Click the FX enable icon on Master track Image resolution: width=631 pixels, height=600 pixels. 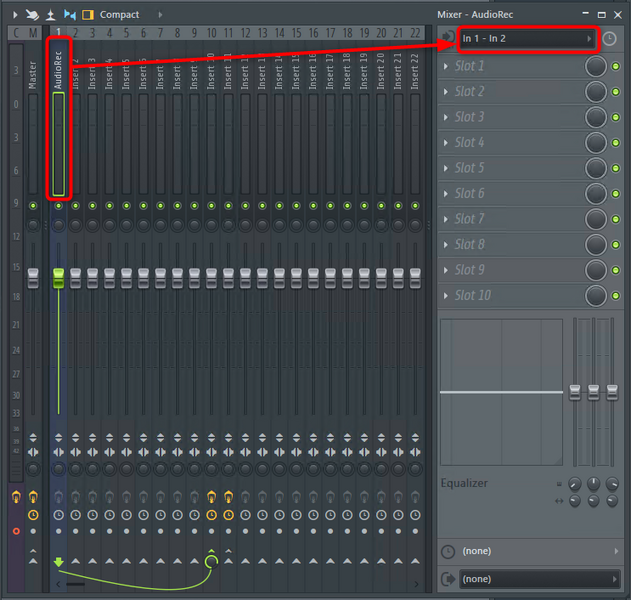click(33, 497)
